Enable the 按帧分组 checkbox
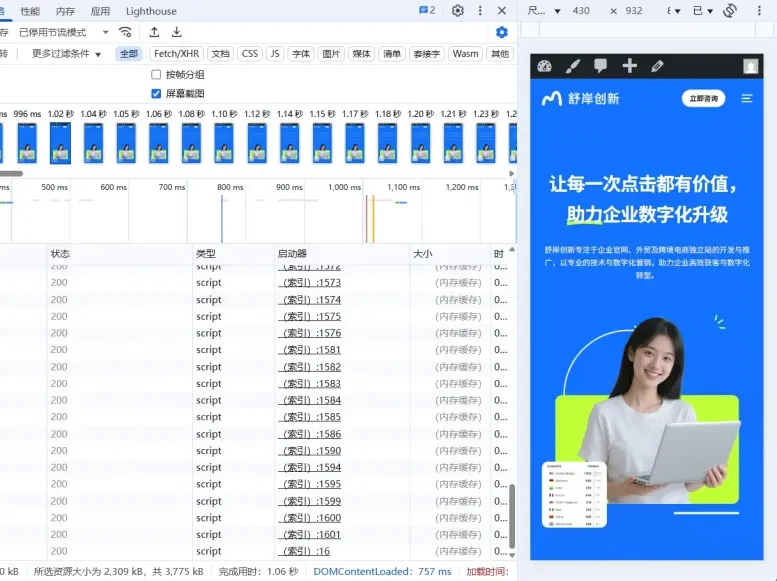This screenshot has width=777, height=581. coord(156,75)
